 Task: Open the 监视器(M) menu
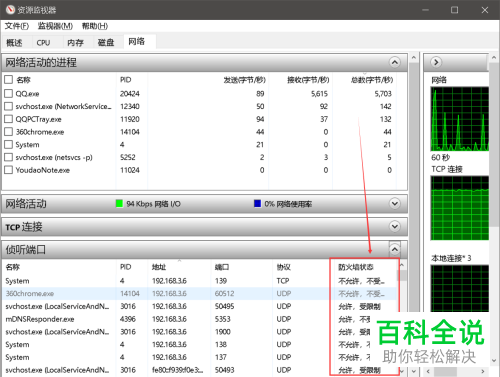tap(55, 26)
